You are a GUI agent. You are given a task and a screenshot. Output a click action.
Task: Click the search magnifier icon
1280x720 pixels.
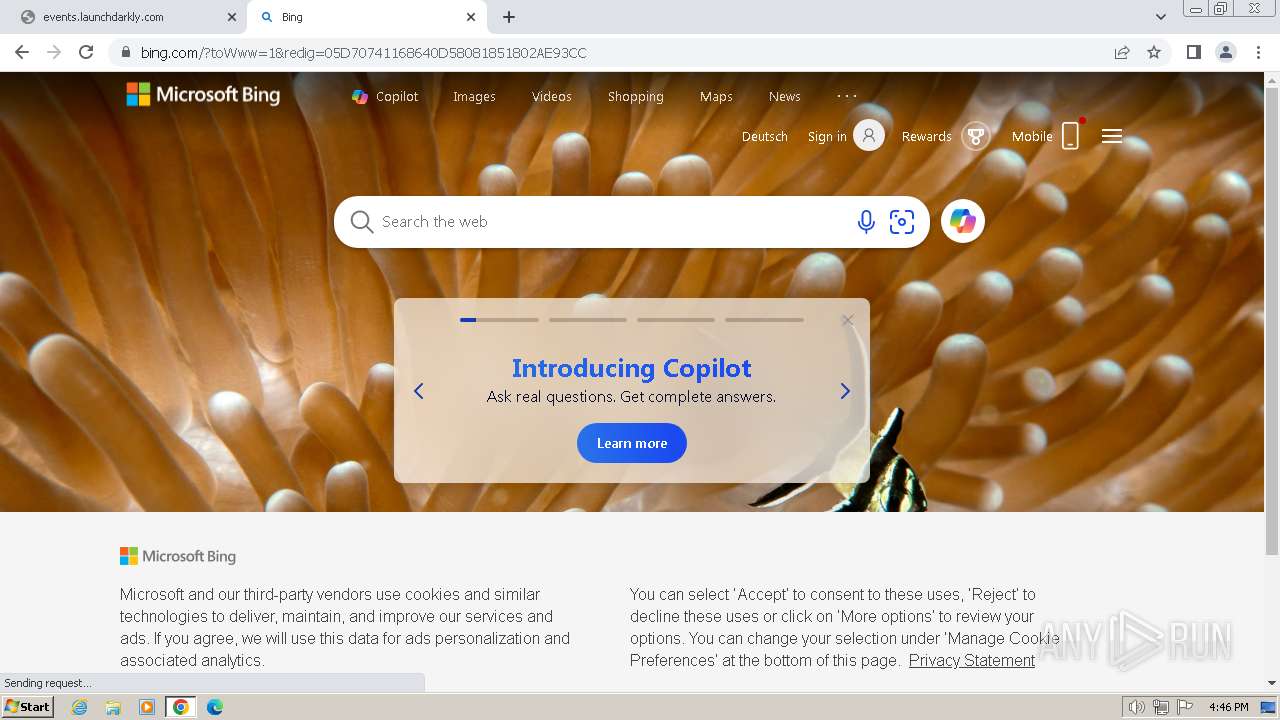pos(362,222)
